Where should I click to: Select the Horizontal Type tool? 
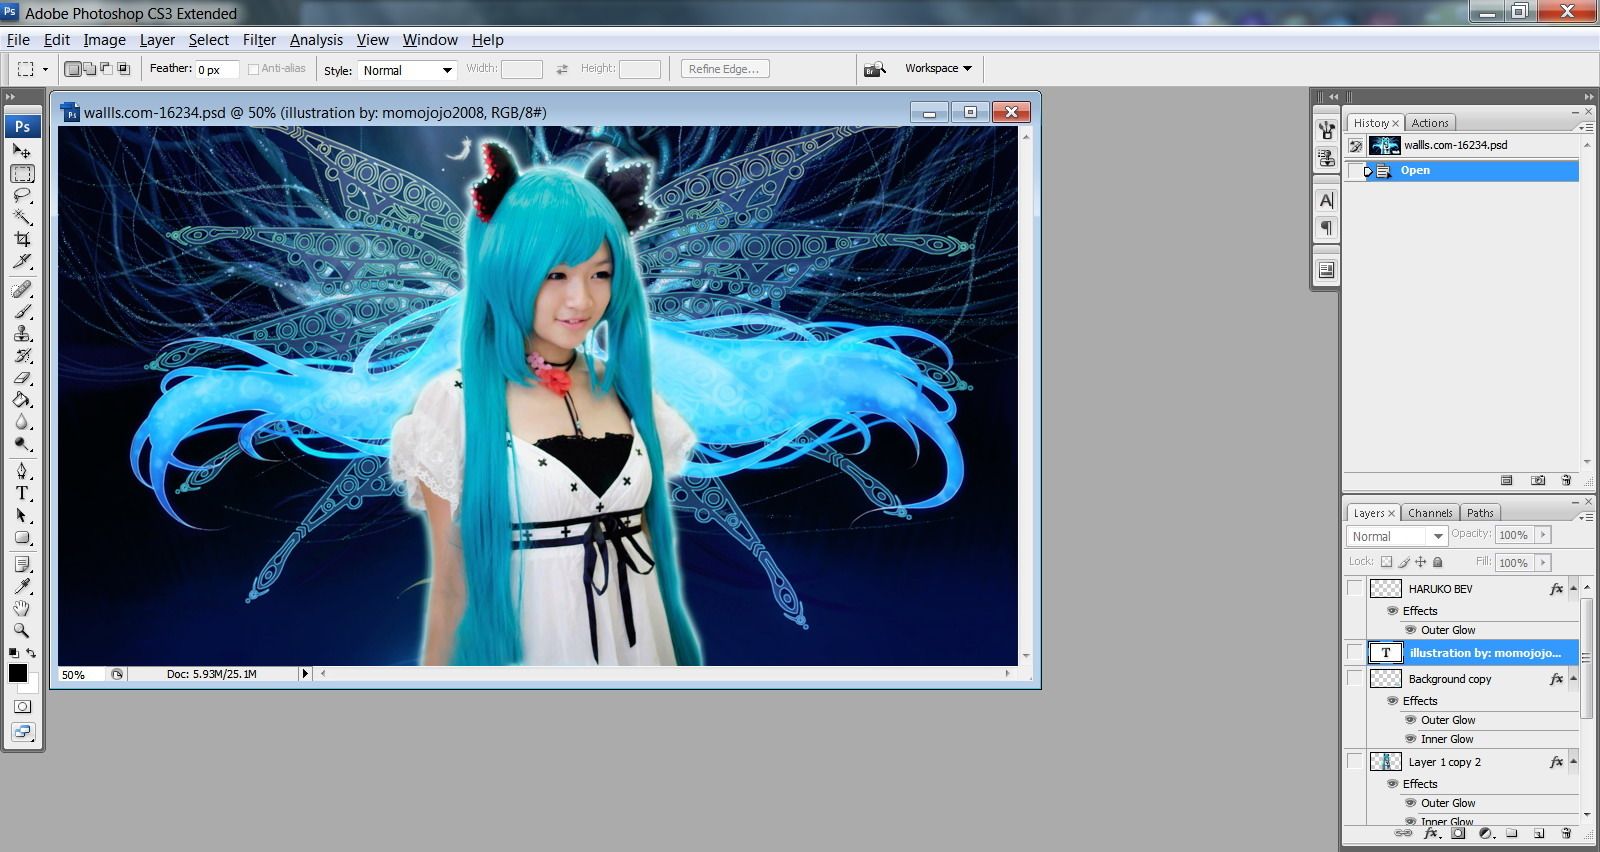pyautogui.click(x=22, y=493)
